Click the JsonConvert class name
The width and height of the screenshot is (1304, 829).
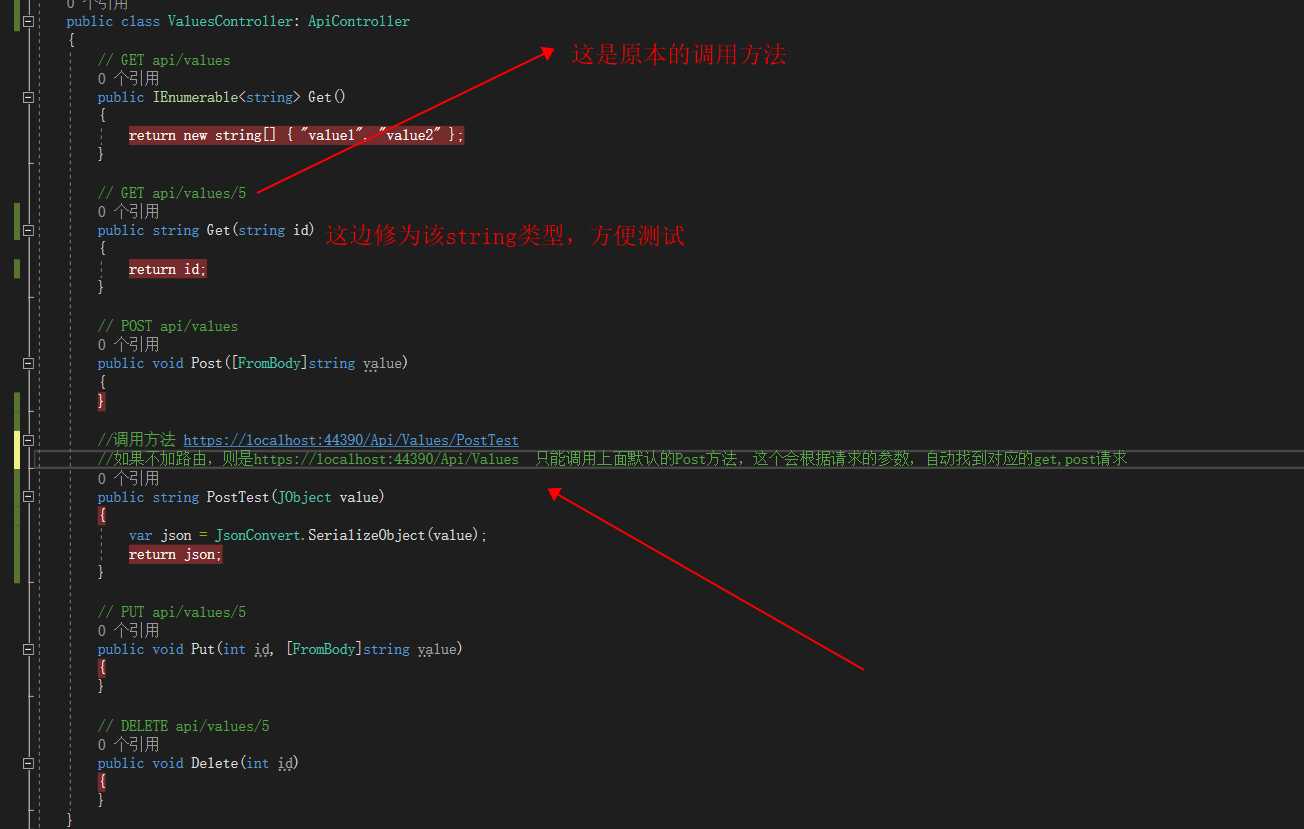coord(257,535)
